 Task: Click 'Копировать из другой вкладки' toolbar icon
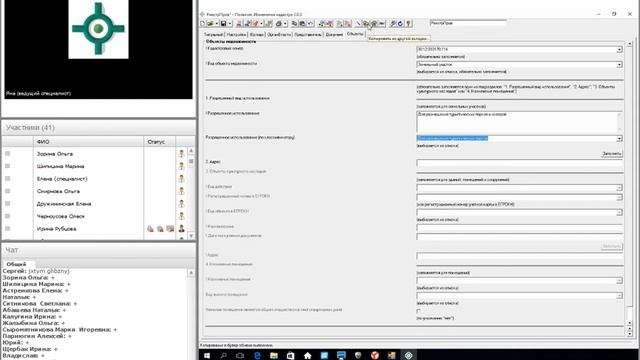click(366, 24)
